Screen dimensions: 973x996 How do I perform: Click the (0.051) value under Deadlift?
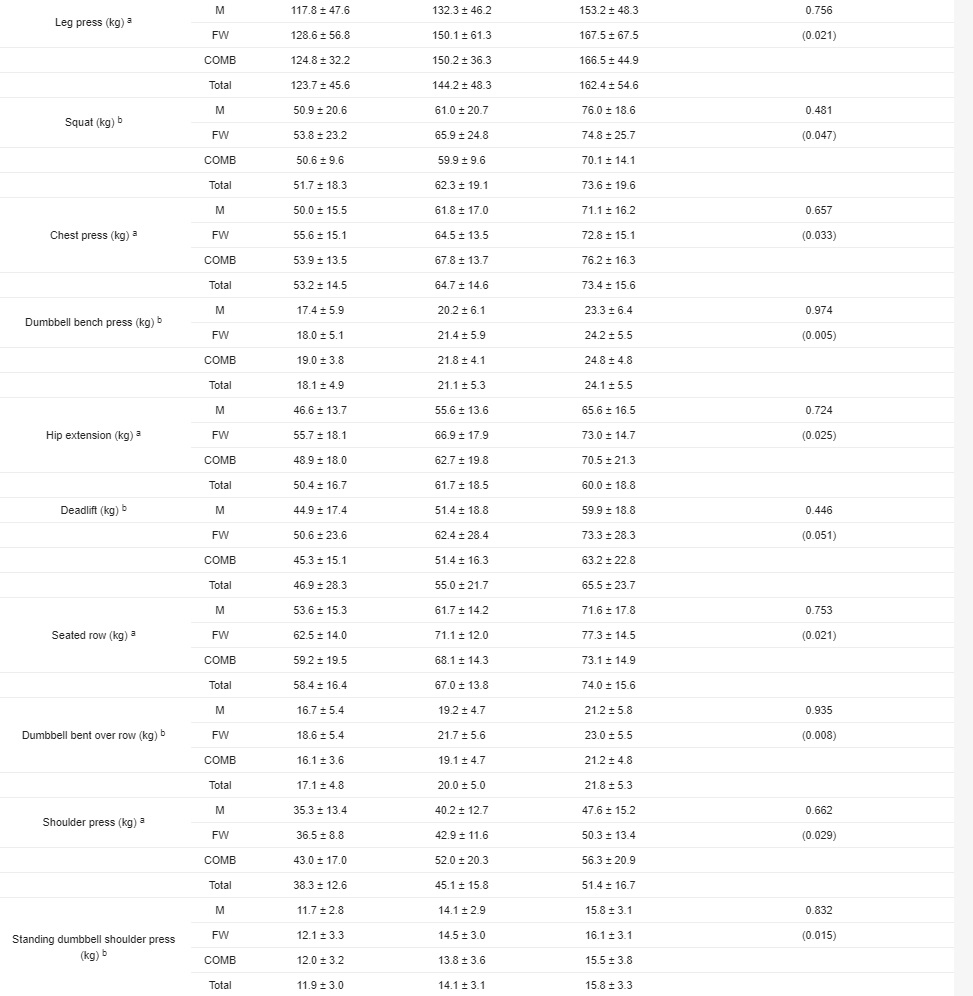[x=818, y=535]
